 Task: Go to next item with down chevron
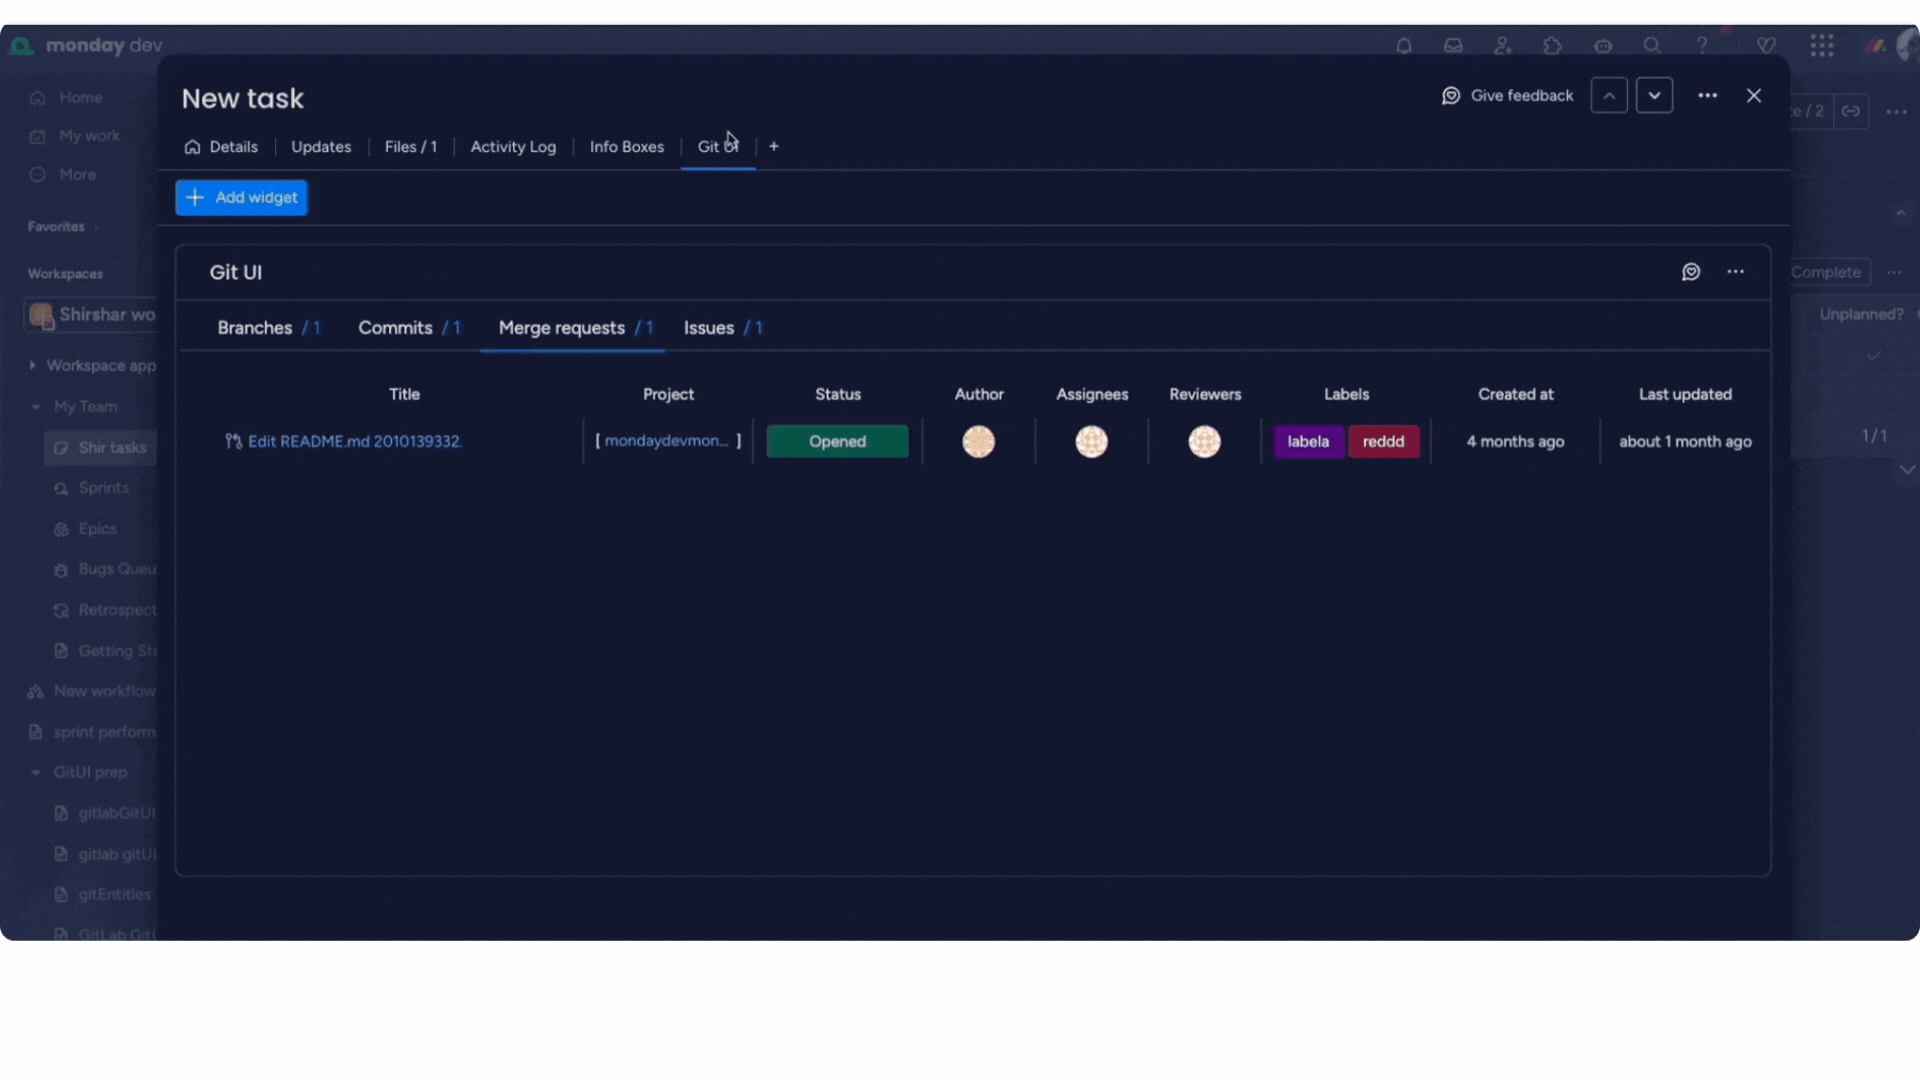tap(1654, 96)
